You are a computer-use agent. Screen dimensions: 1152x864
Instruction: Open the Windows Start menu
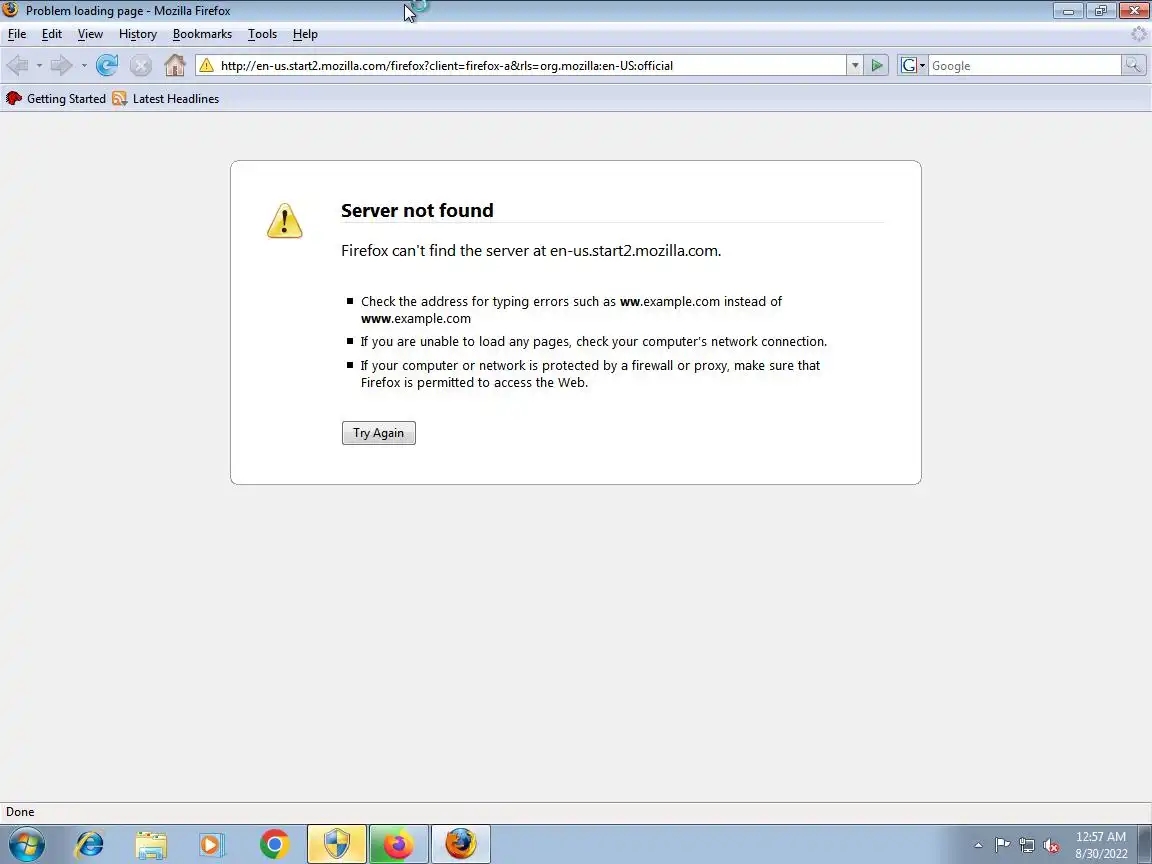(26, 844)
